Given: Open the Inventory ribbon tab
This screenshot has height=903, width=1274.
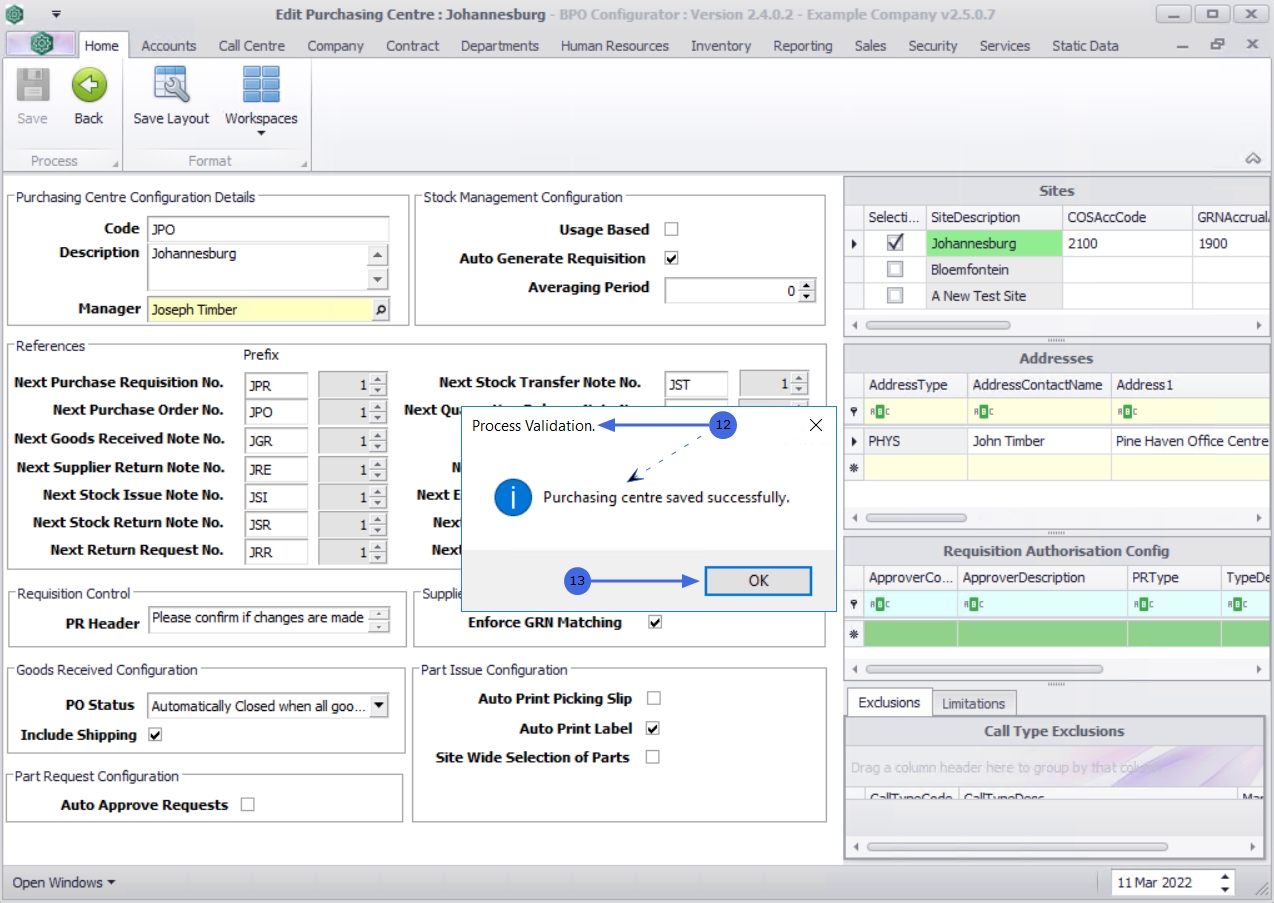Looking at the screenshot, I should pos(720,46).
